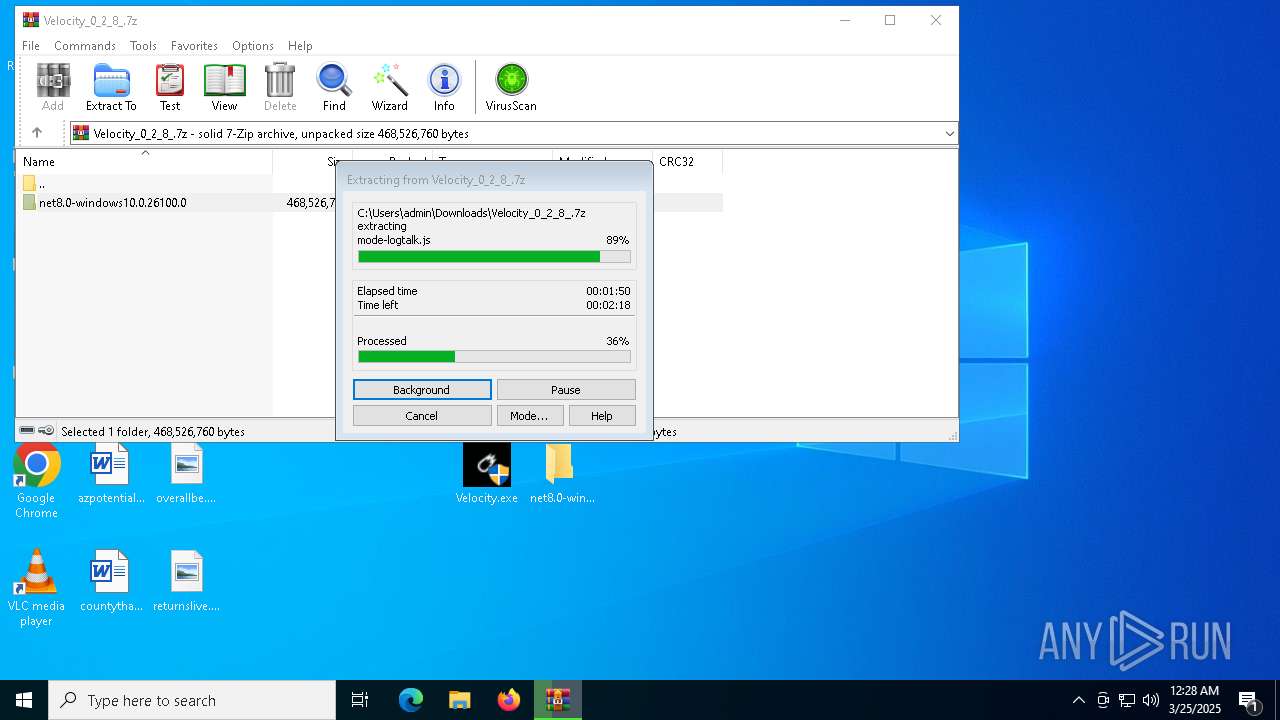Open the File menu
The width and height of the screenshot is (1280, 720).
(31, 46)
